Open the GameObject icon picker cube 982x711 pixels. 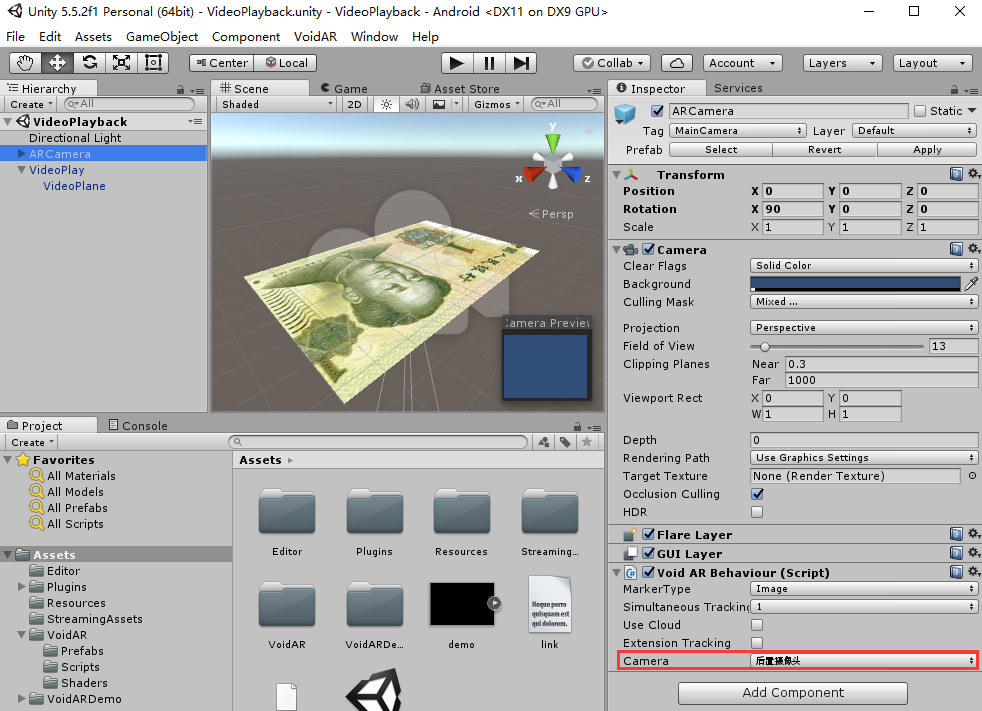coord(625,113)
